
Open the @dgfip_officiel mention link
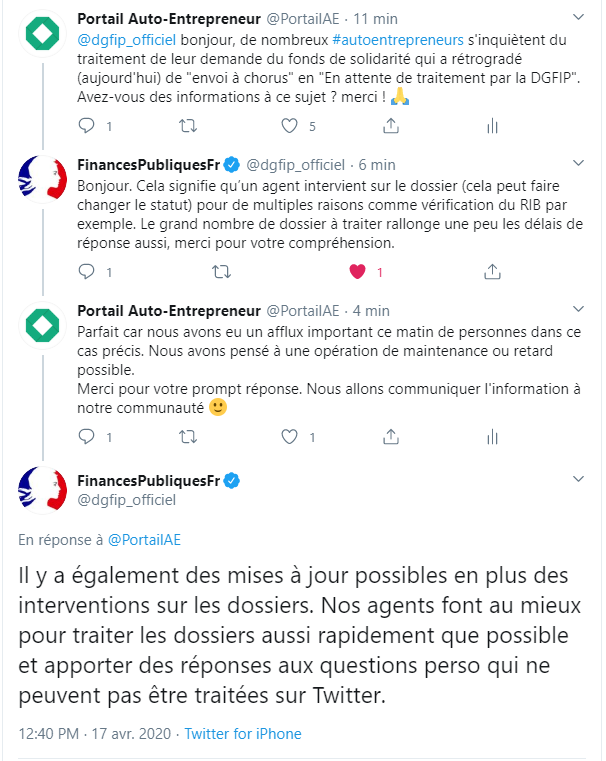127,40
